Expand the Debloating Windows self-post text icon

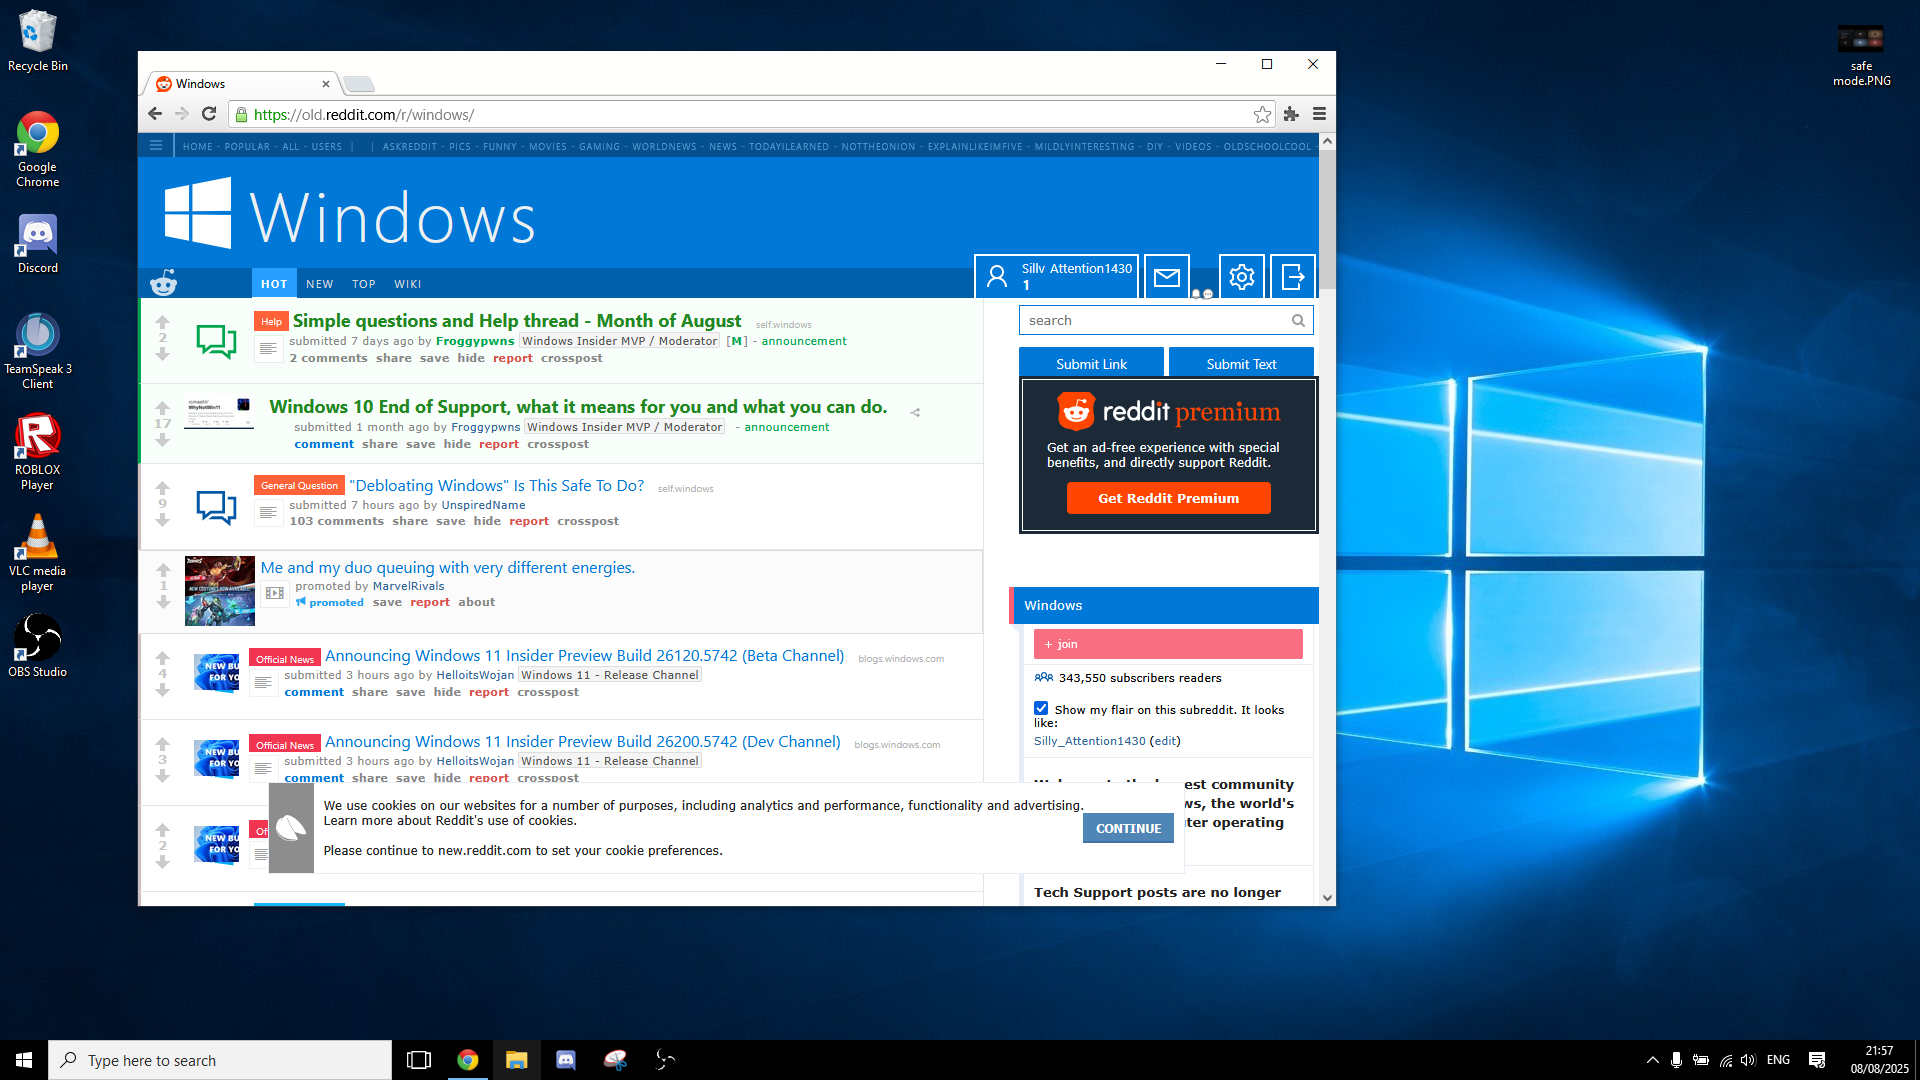268,513
